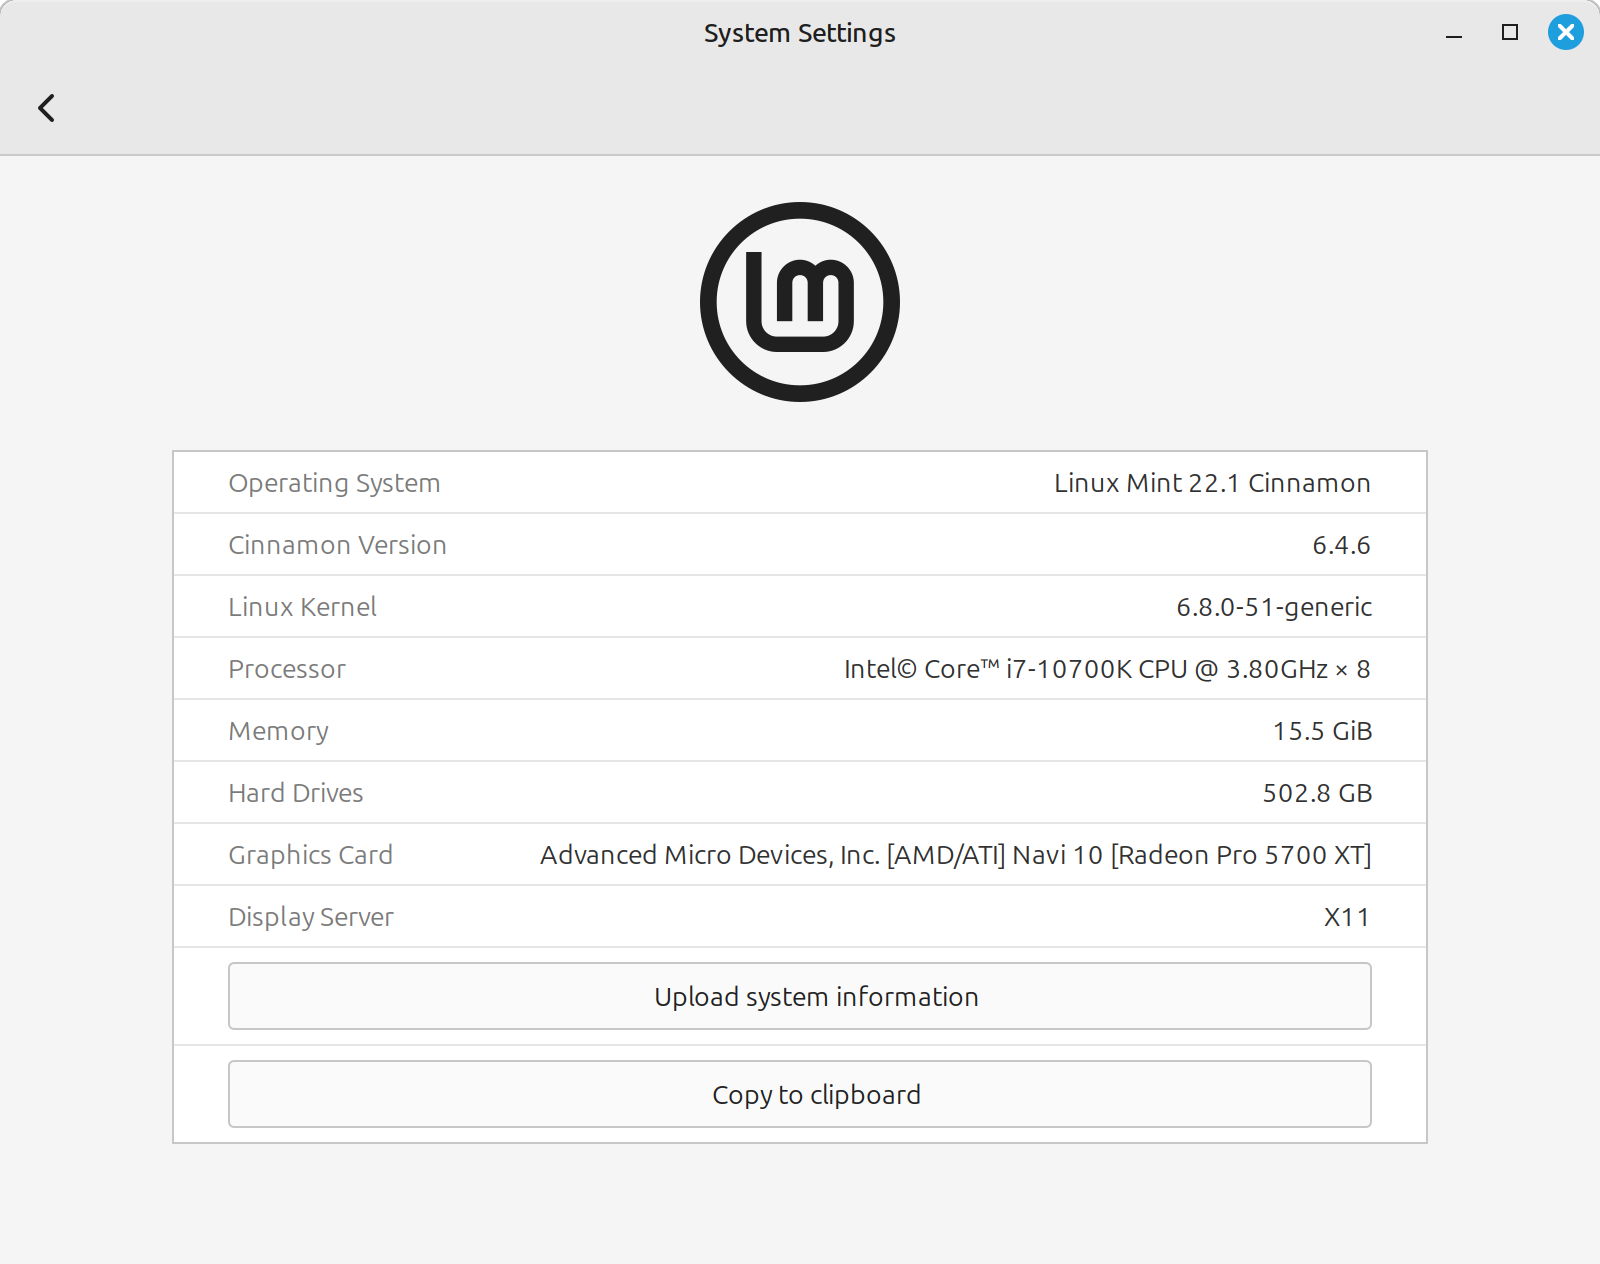Select the X11 display server value
1600x1264 pixels.
point(1346,917)
